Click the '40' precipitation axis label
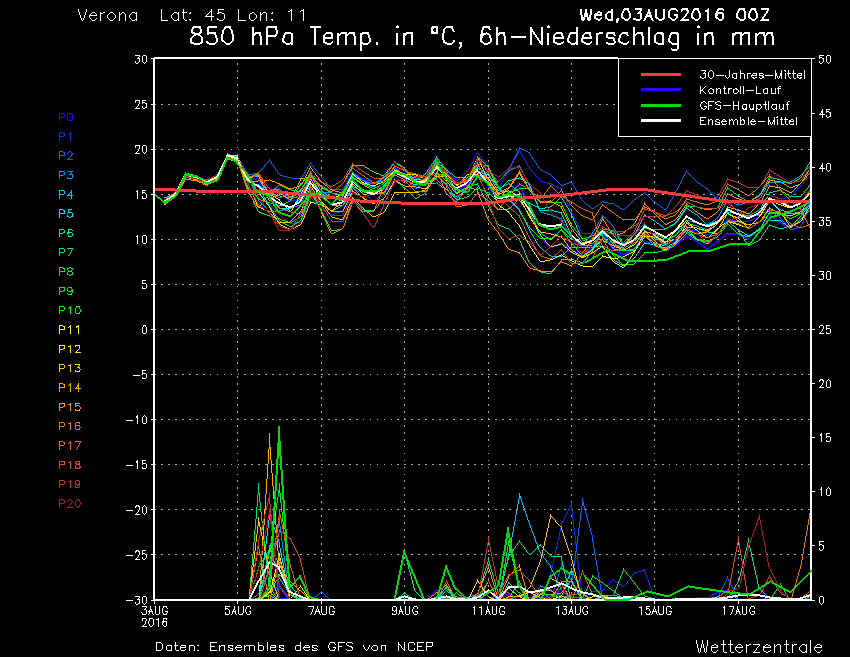850x657 pixels. [x=825, y=168]
